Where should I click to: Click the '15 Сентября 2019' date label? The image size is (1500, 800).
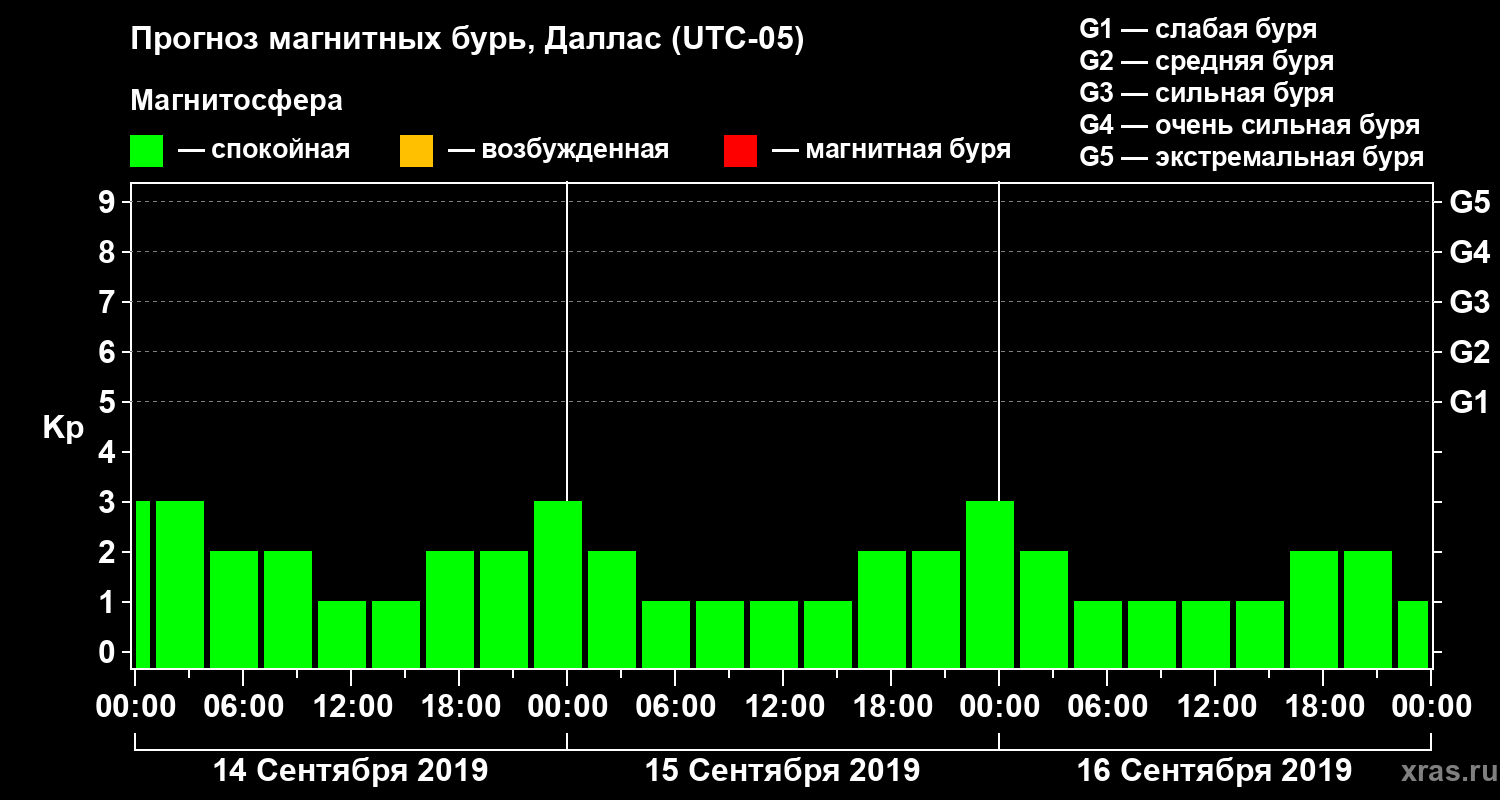[782, 770]
